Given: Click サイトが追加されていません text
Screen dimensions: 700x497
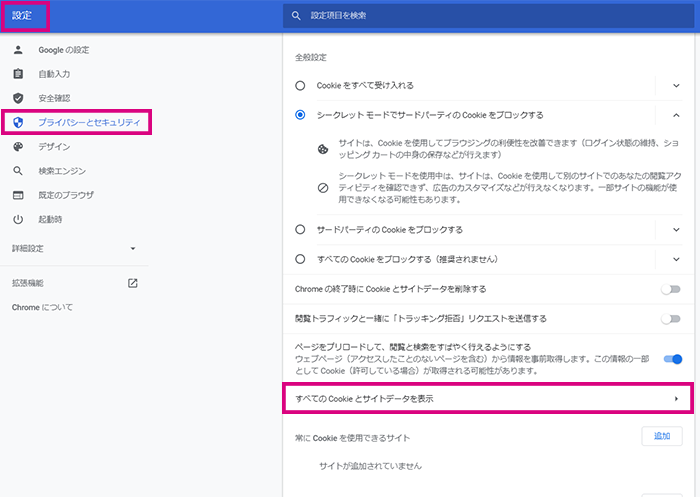Looking at the screenshot, I should pos(370,466).
